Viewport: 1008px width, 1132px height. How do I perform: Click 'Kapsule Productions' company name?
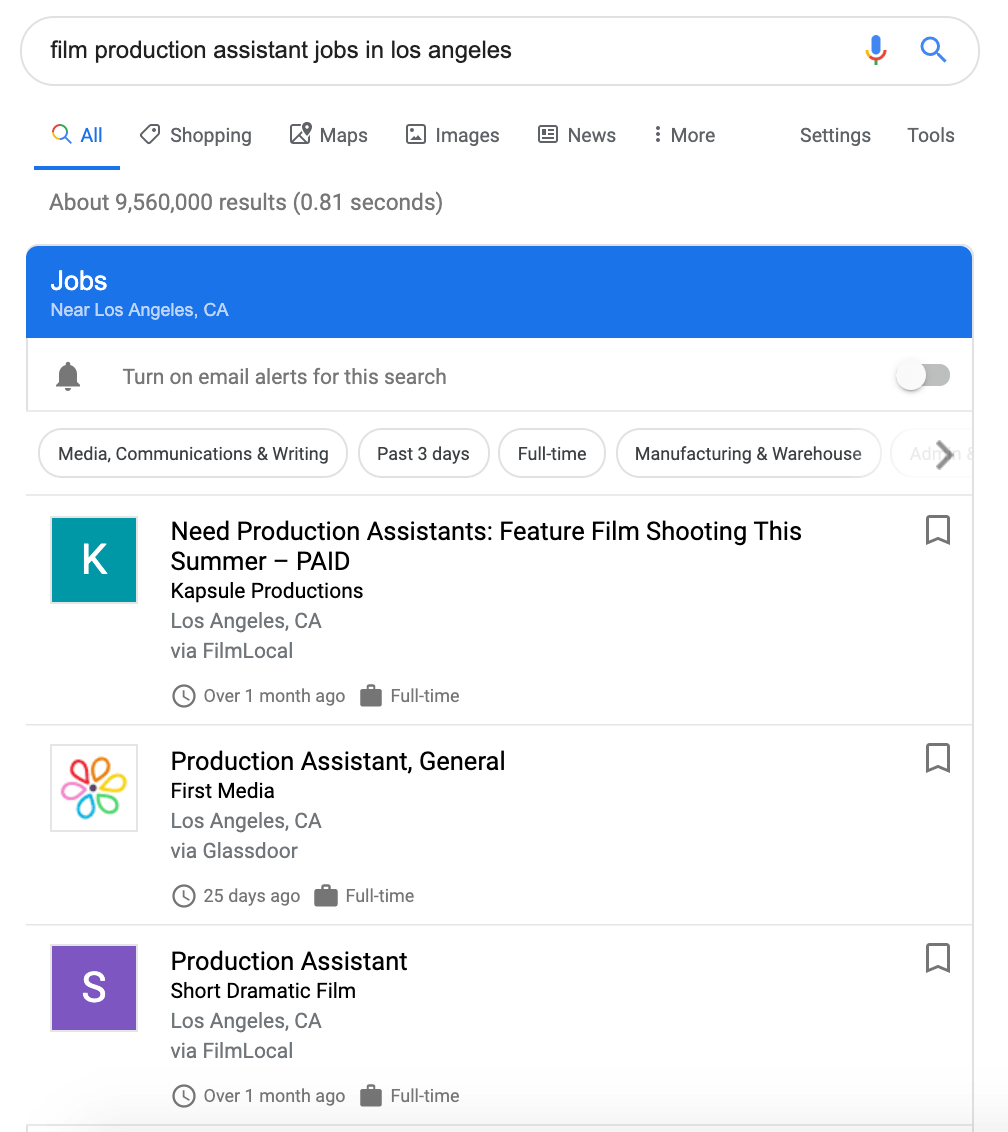pyautogui.click(x=266, y=591)
